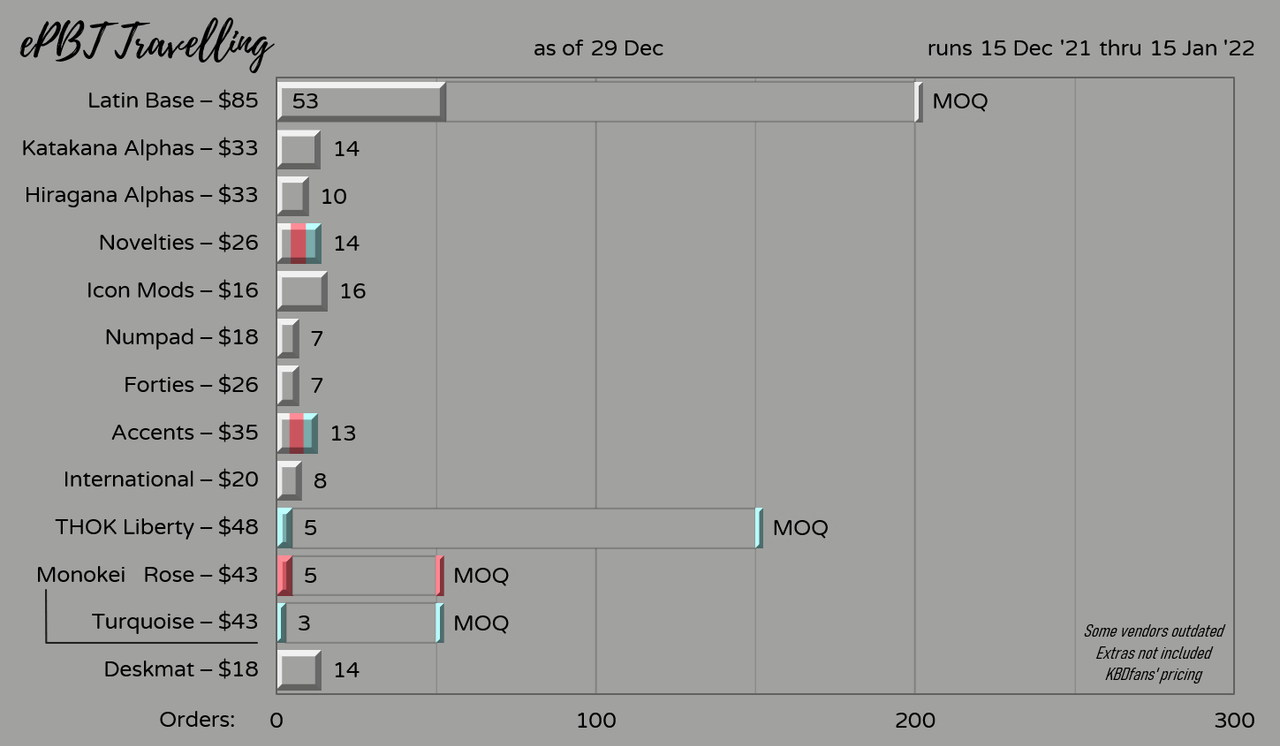Viewport: 1280px width, 746px height.
Task: Click the Numpad order bar
Action: [288, 339]
